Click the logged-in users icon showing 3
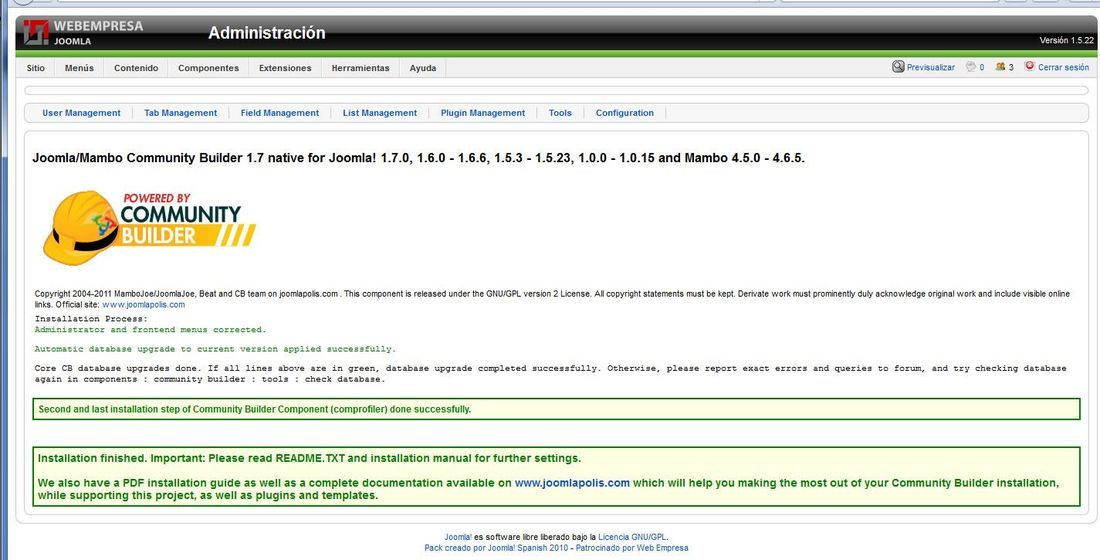 (x=1000, y=67)
